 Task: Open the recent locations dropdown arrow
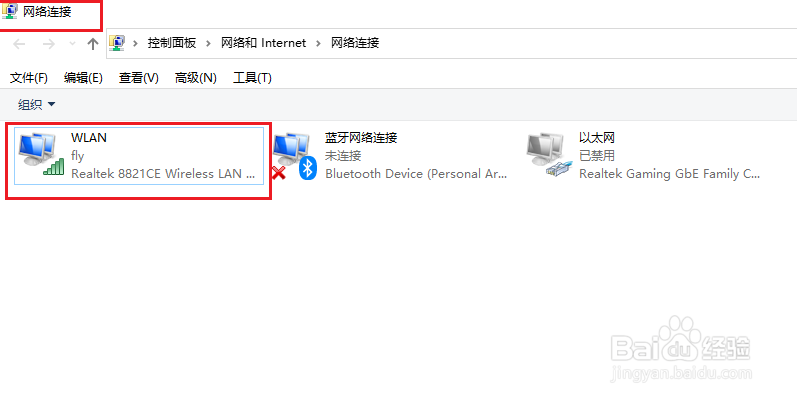(72, 44)
